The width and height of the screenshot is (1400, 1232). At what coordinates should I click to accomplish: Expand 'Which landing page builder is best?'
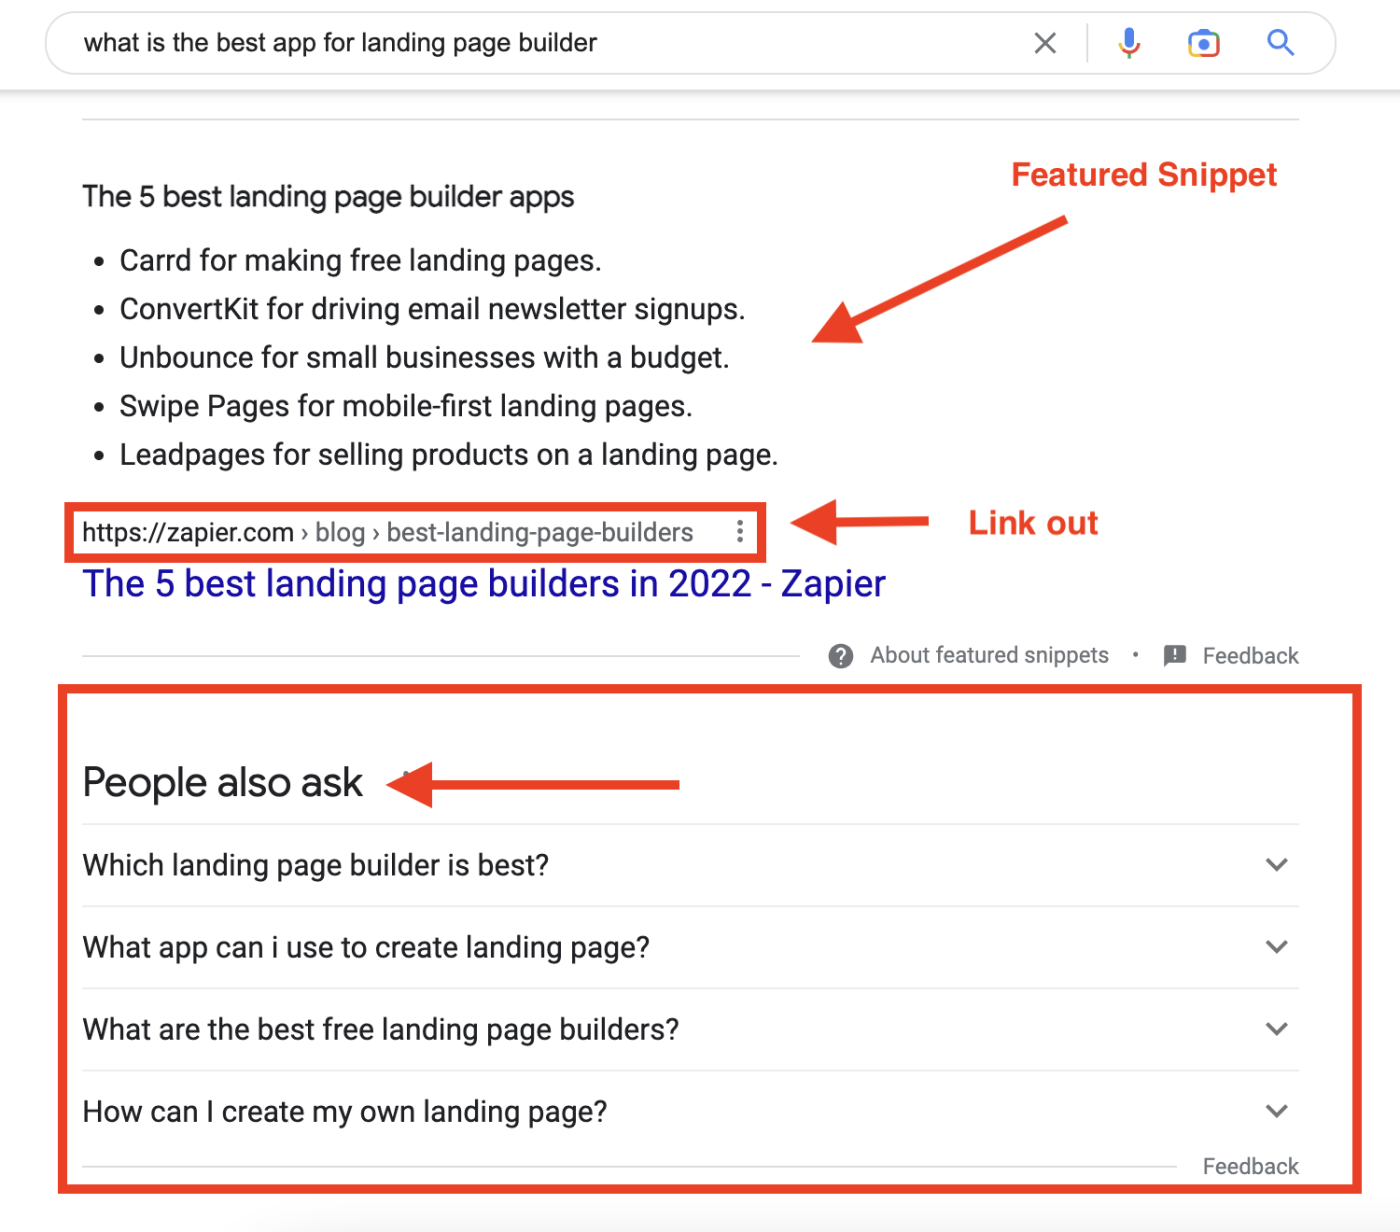click(x=690, y=865)
